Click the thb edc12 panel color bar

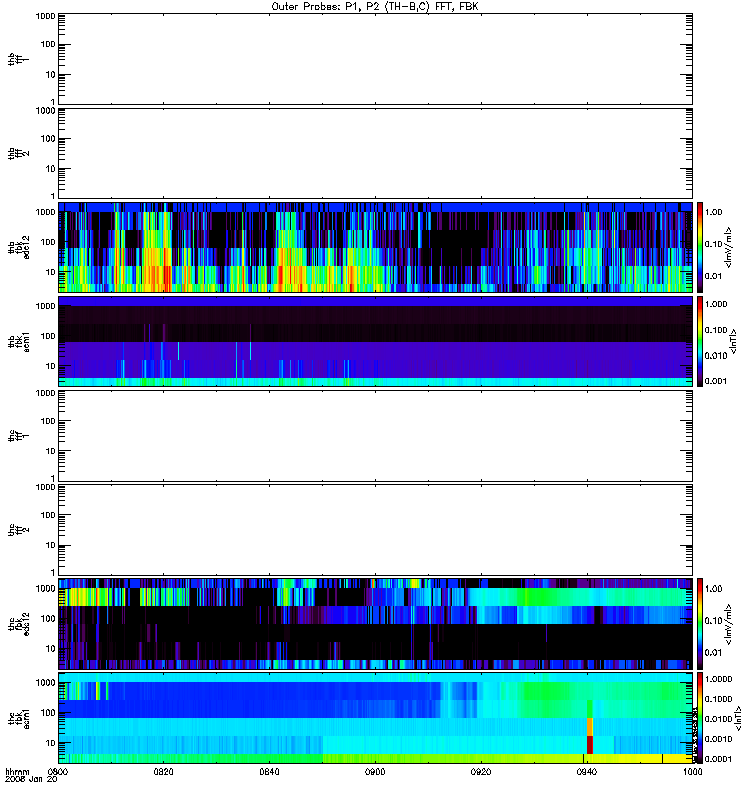coord(700,247)
